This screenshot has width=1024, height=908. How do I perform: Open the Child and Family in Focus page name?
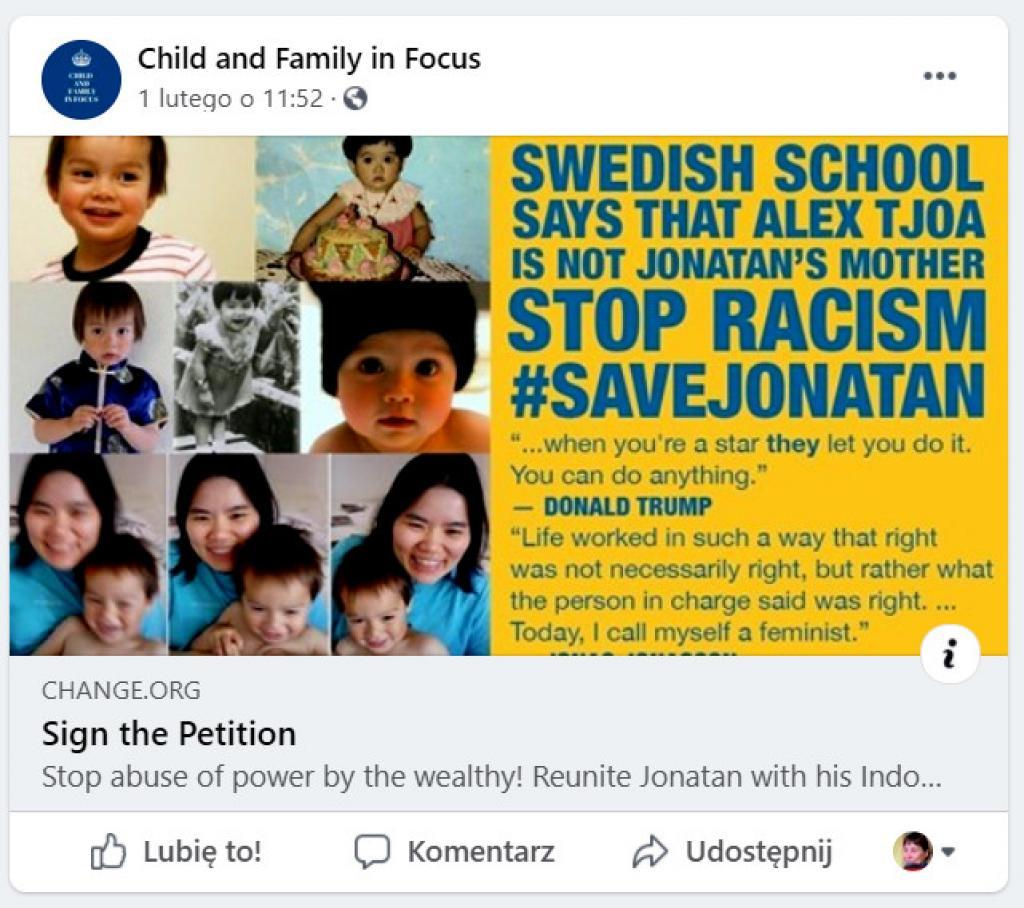(309, 59)
